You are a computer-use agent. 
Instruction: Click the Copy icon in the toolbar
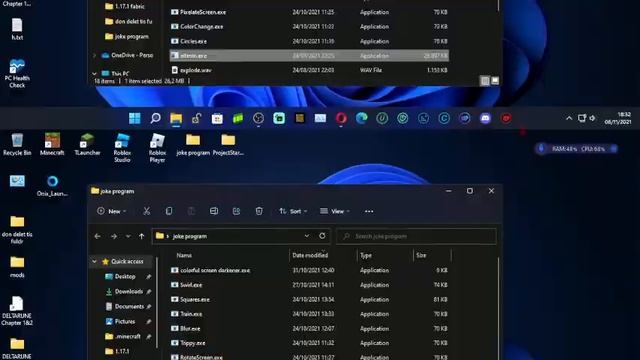click(169, 211)
